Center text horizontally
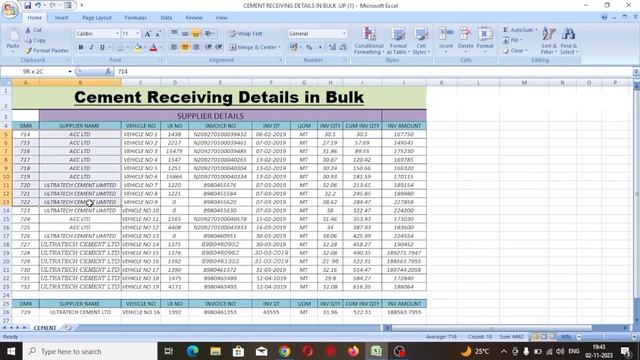 coord(185,47)
